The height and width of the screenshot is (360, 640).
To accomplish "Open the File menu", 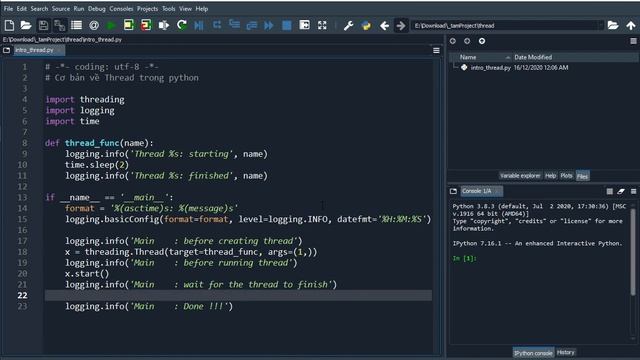I will coord(8,9).
